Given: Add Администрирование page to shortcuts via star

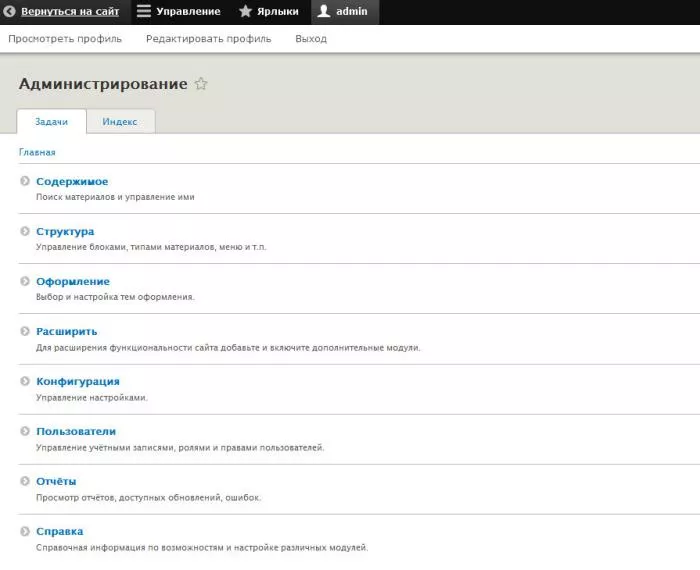Looking at the screenshot, I should pyautogui.click(x=201, y=83).
